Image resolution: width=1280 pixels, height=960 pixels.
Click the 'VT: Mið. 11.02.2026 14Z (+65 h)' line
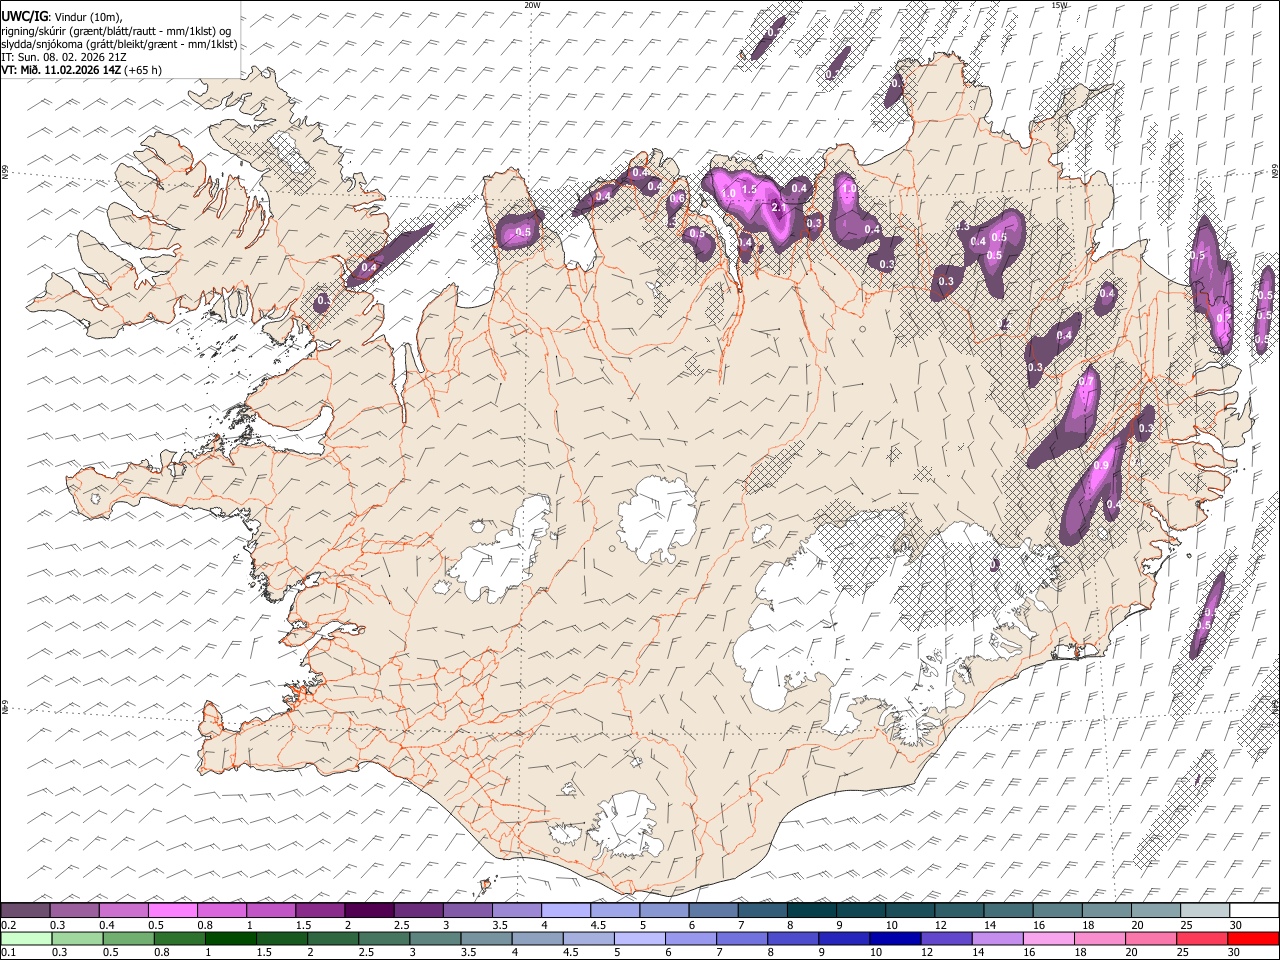point(81,70)
